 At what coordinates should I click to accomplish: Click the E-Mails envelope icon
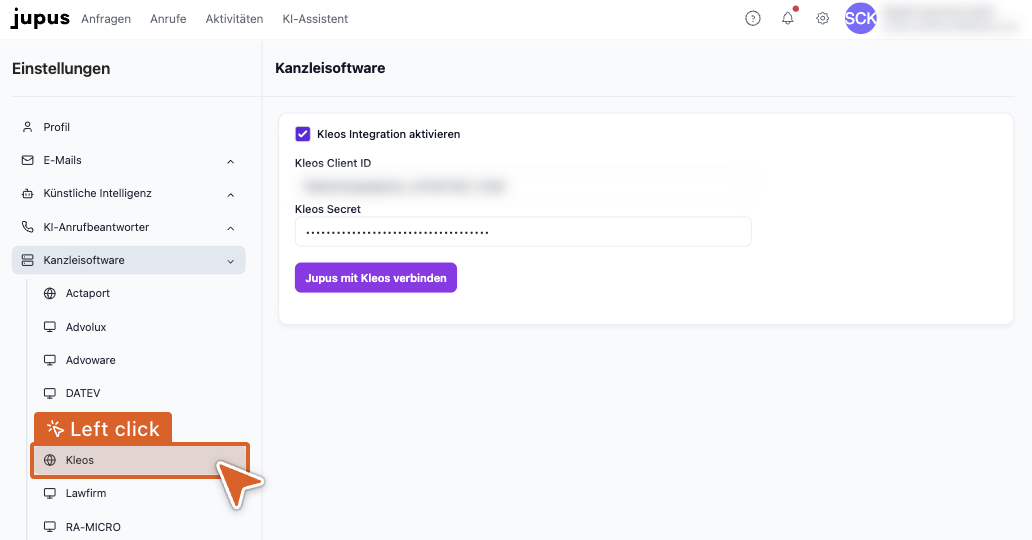pyautogui.click(x=28, y=160)
